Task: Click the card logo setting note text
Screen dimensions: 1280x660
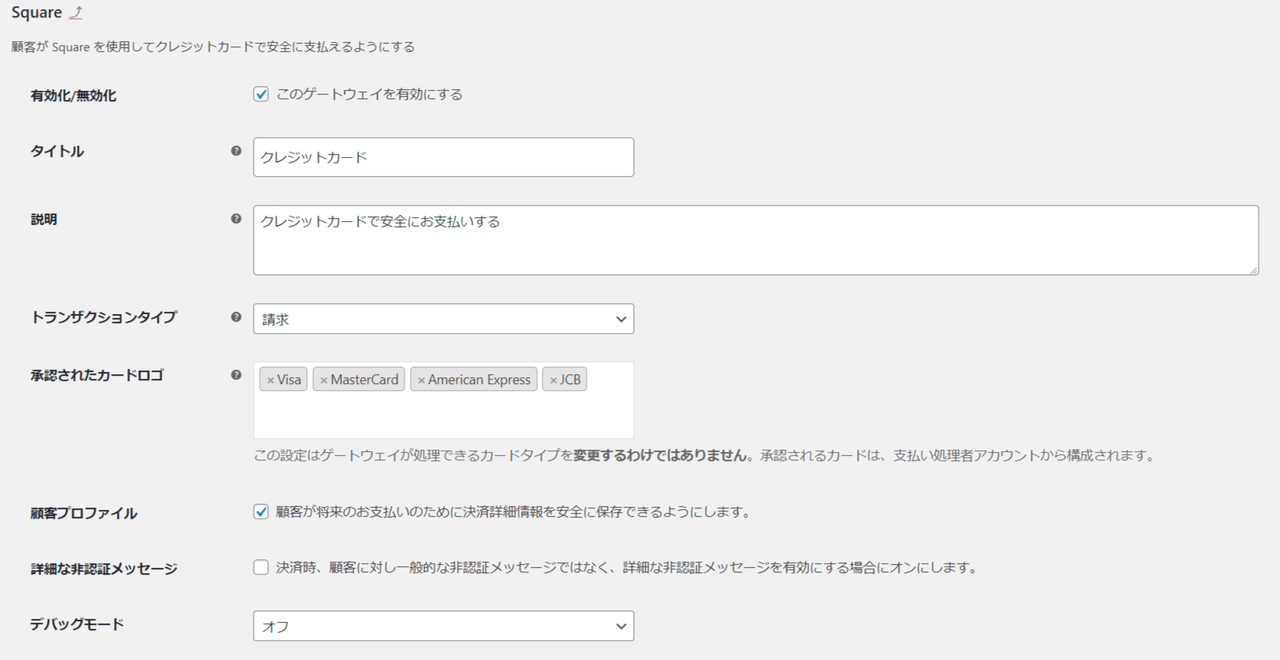Action: pyautogui.click(x=704, y=455)
